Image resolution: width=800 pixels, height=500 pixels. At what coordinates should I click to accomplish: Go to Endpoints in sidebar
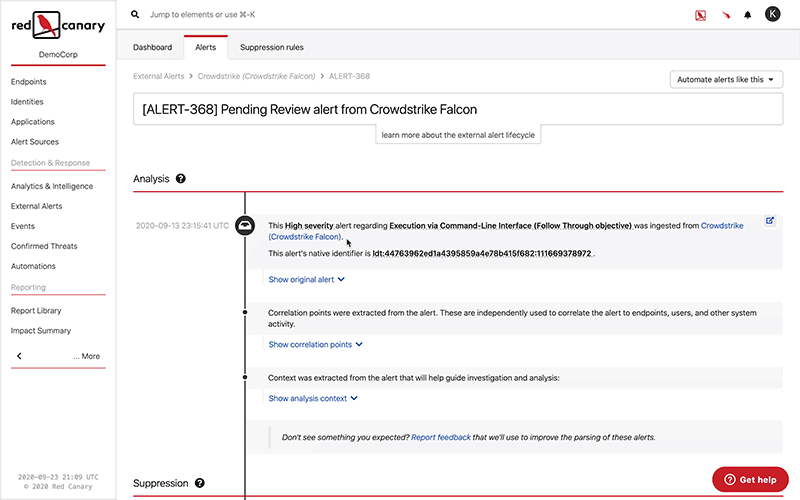tap(29, 82)
